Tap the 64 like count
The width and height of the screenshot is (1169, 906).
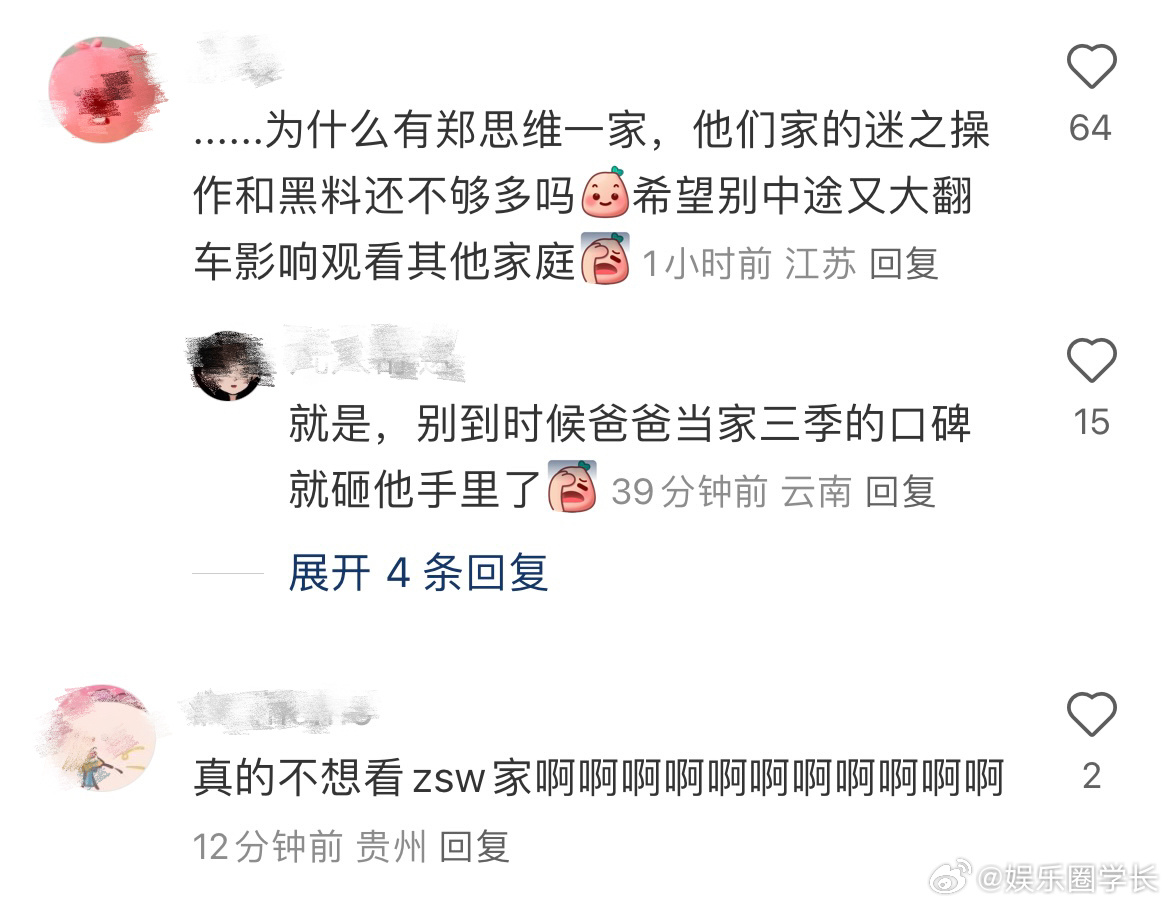click(1091, 128)
